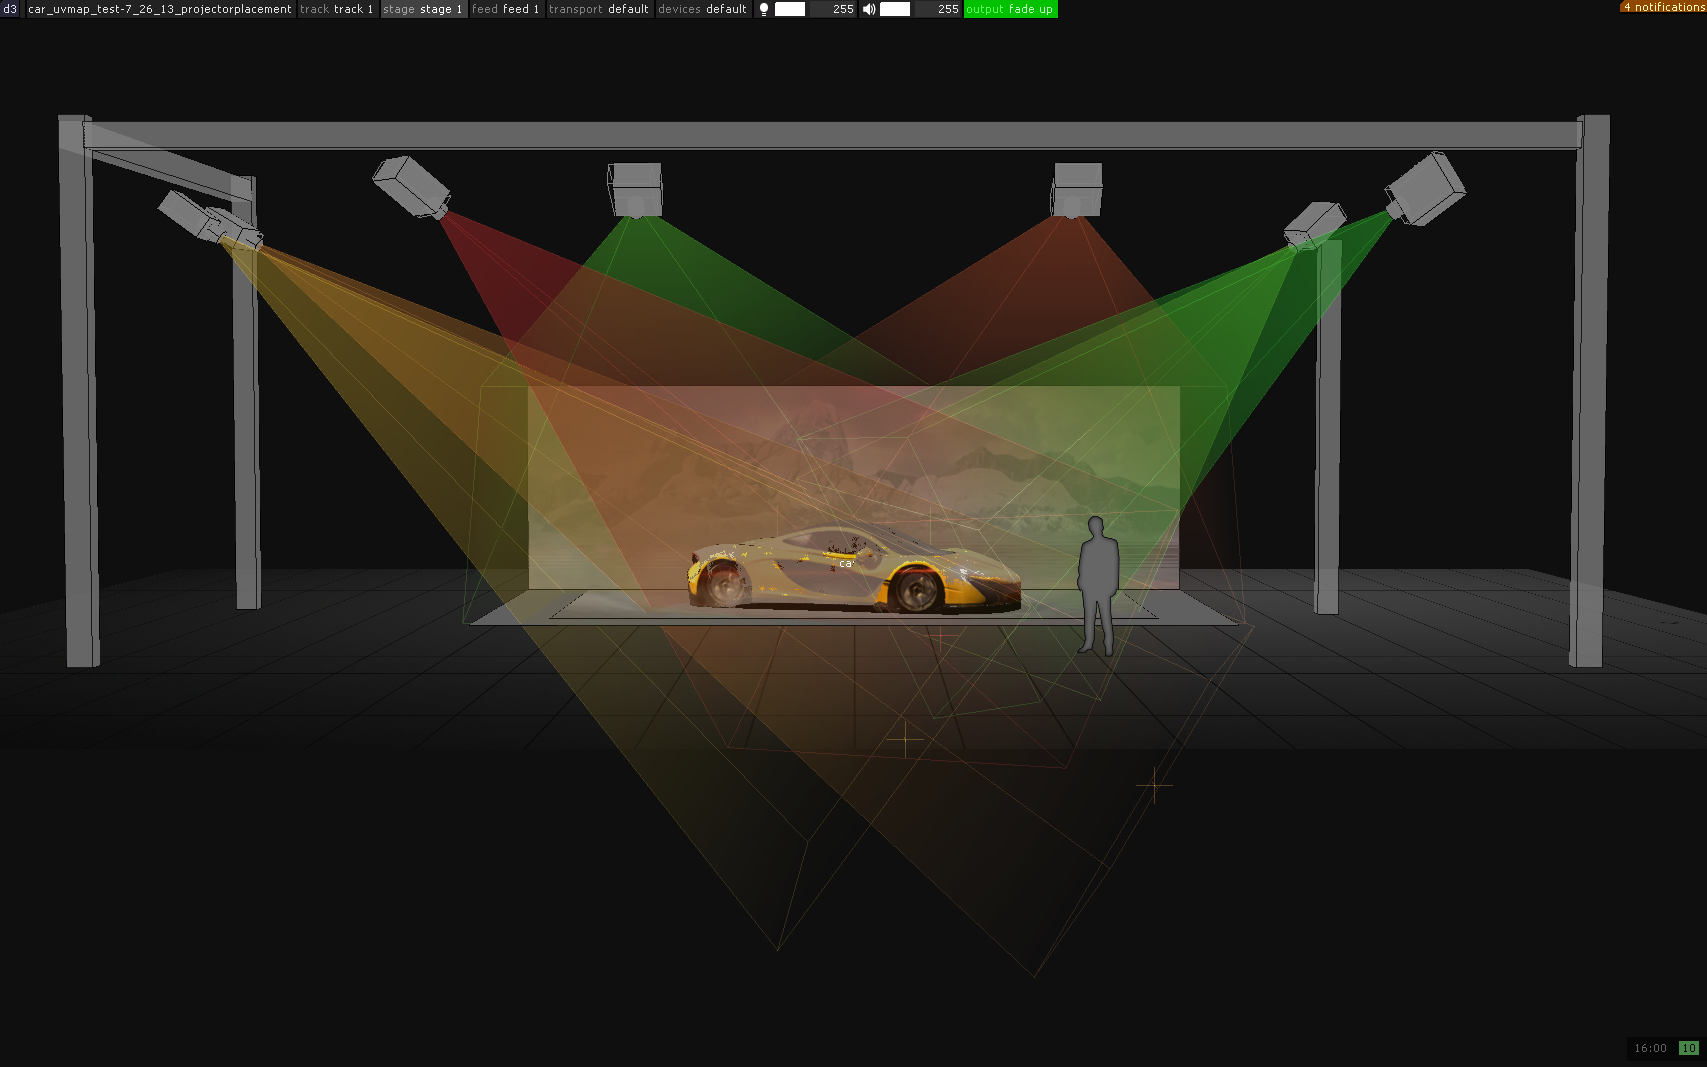This screenshot has width=1707, height=1067.
Task: Click the 16:00 clock readout
Action: pyautogui.click(x=1650, y=1048)
